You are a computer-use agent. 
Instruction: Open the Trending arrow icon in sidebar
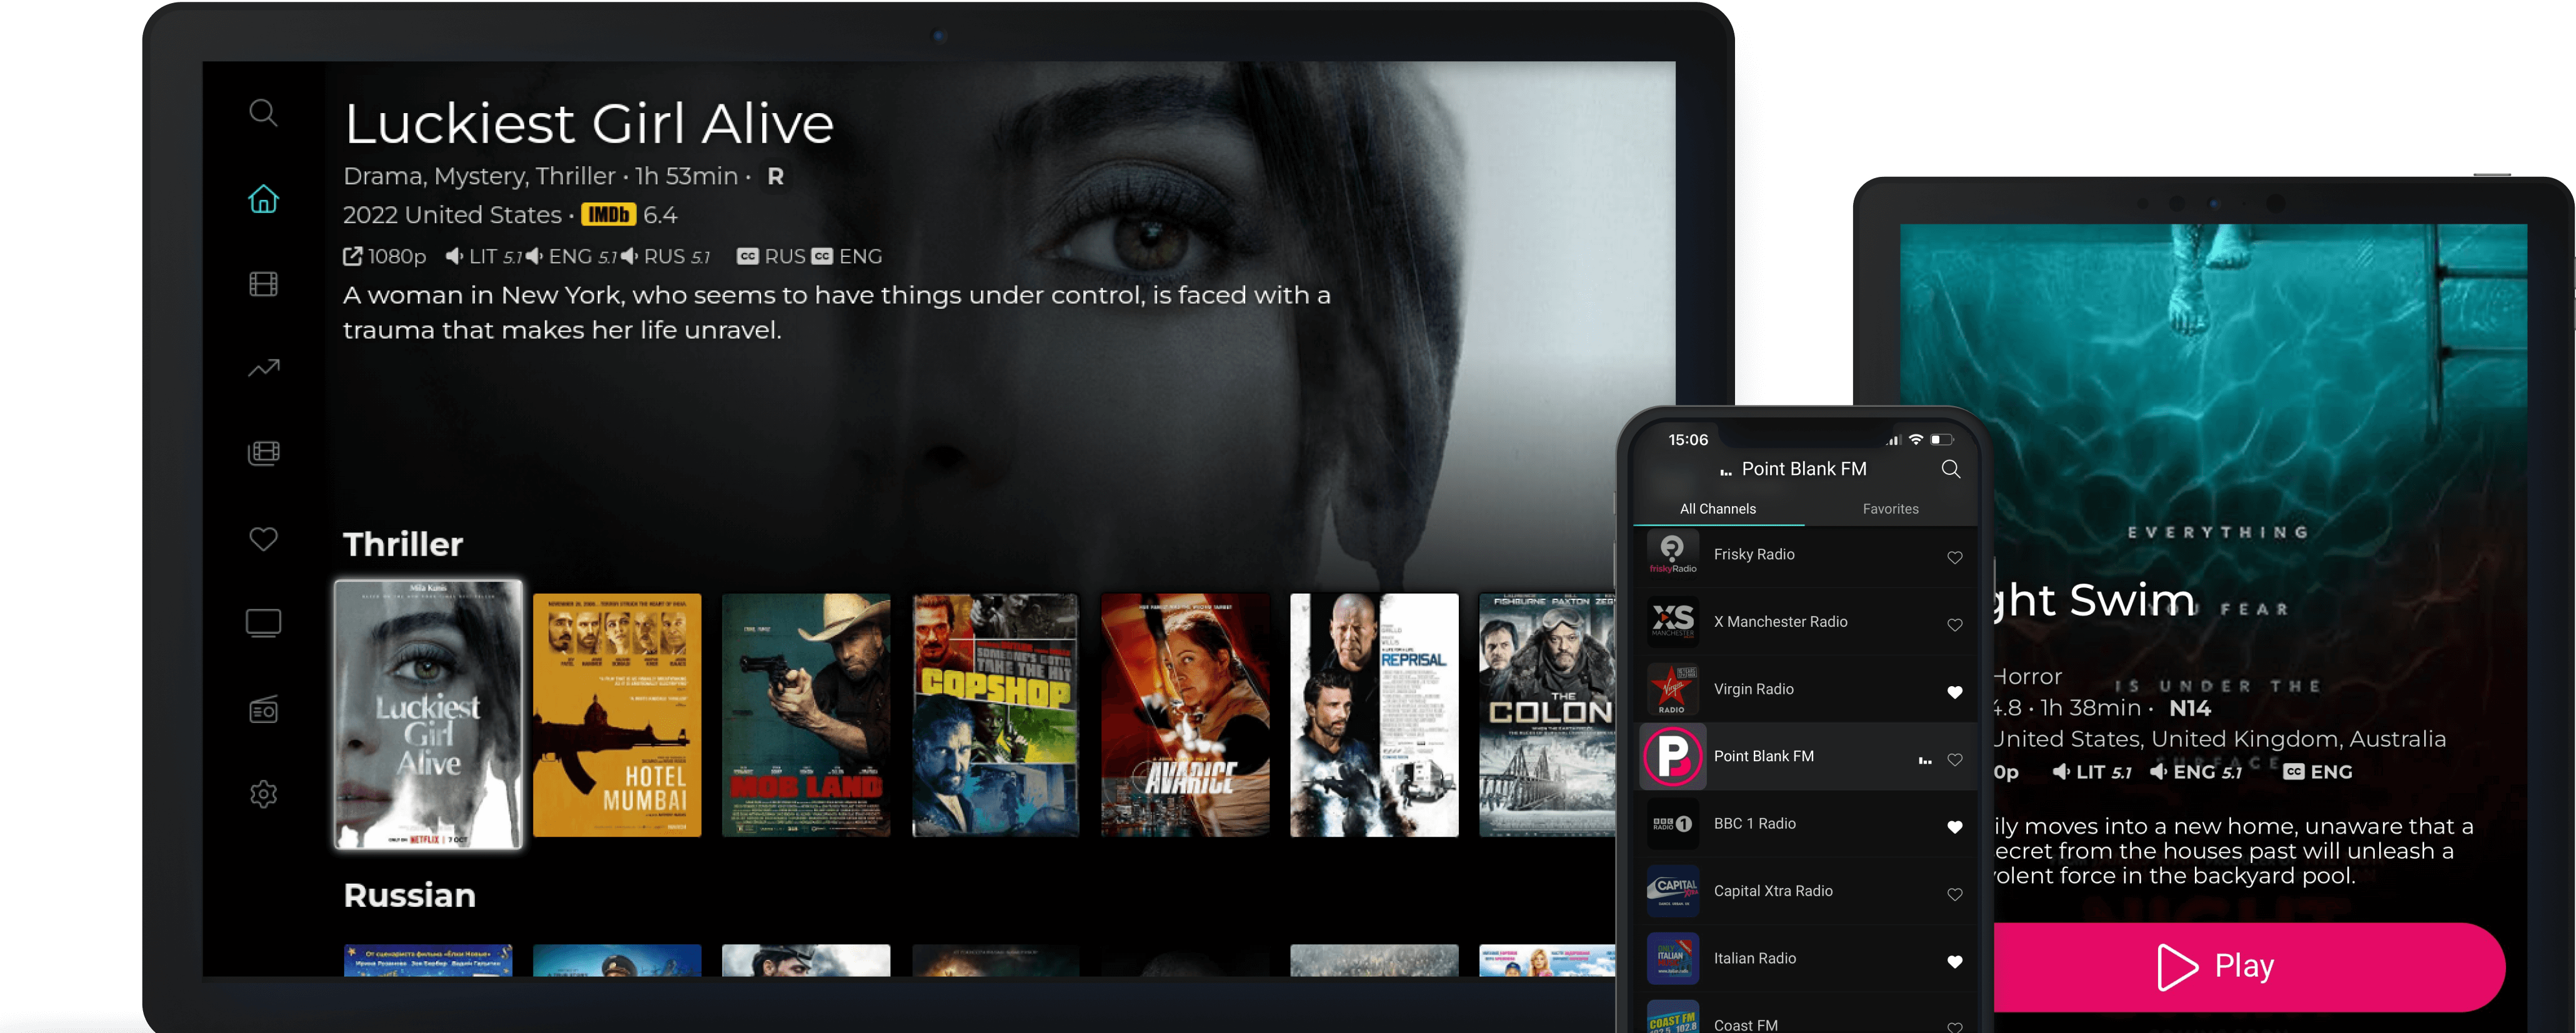click(263, 369)
